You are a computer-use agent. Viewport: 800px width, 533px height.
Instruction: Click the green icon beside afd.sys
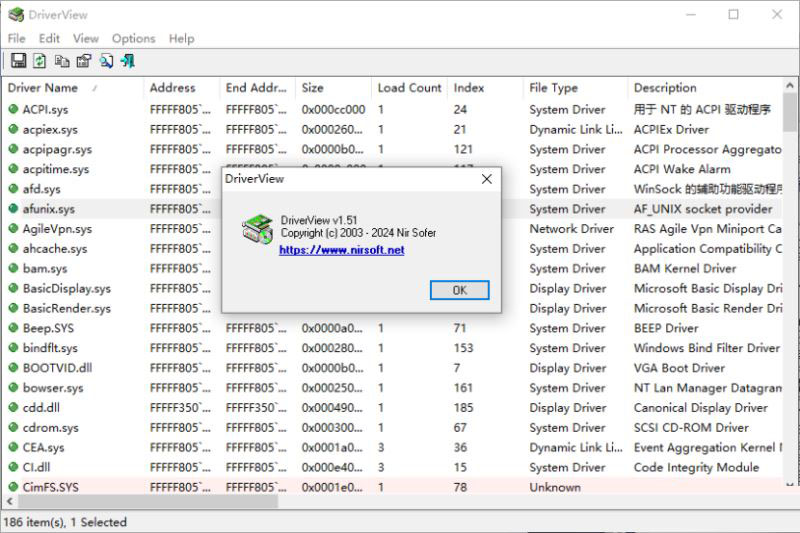[13, 188]
